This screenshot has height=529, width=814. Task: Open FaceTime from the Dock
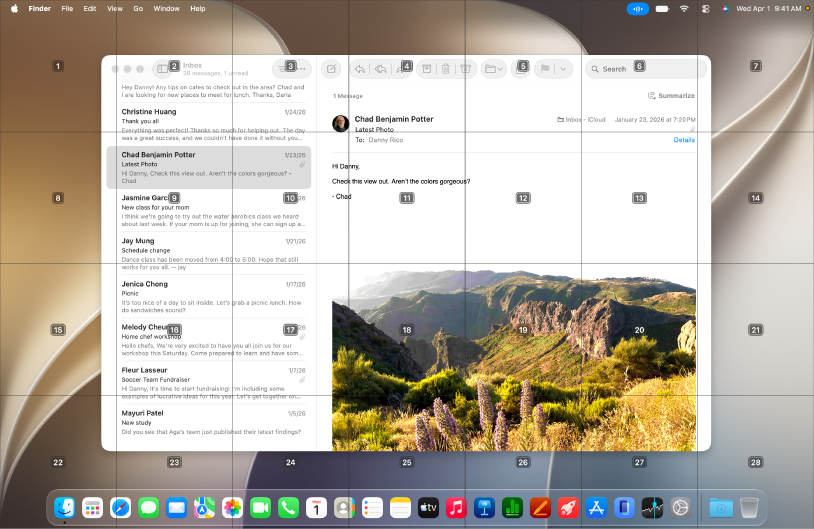pos(261,508)
